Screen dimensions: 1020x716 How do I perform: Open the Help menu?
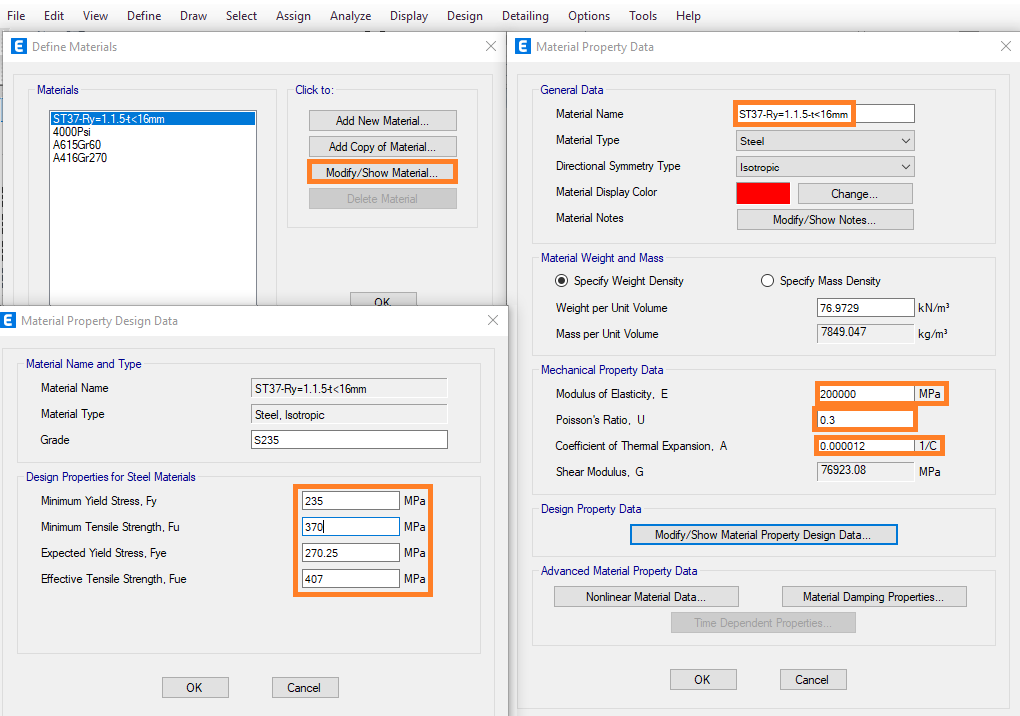point(688,16)
